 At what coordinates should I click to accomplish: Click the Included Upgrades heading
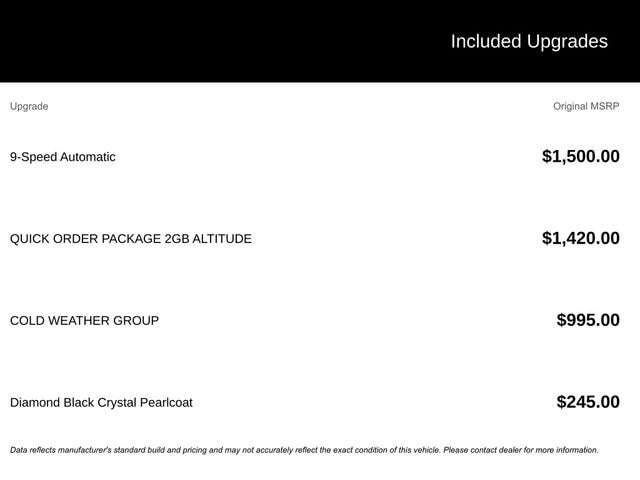tap(528, 41)
